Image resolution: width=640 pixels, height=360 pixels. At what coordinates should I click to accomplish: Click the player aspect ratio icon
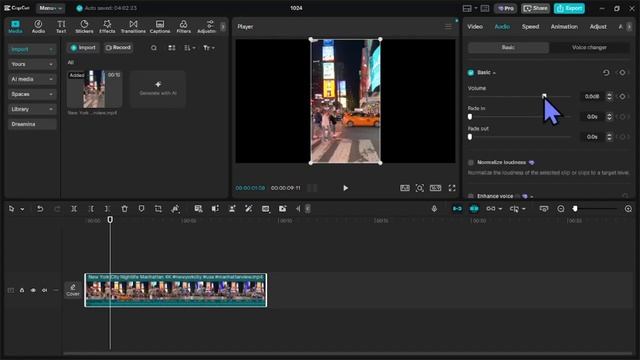tap(436, 188)
